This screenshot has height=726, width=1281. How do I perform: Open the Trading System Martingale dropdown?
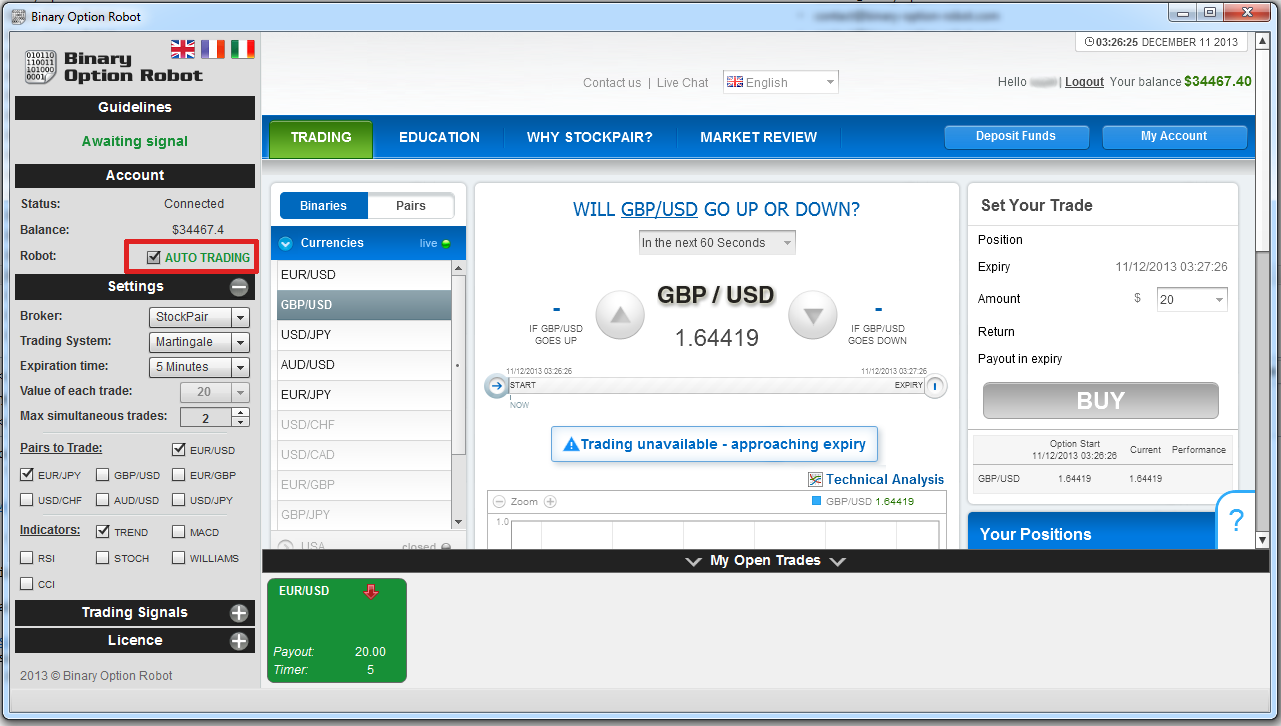pos(199,342)
